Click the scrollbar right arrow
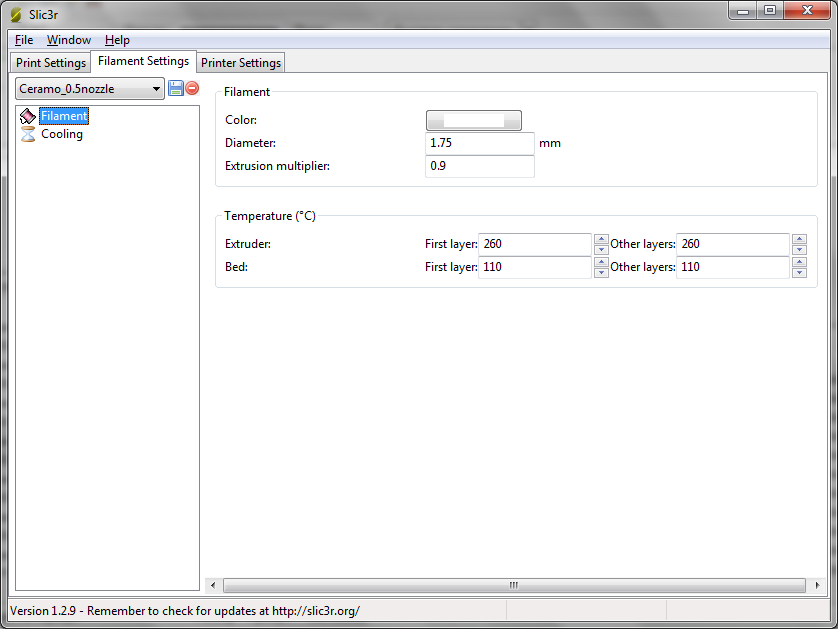The height and width of the screenshot is (629, 838). (817, 585)
